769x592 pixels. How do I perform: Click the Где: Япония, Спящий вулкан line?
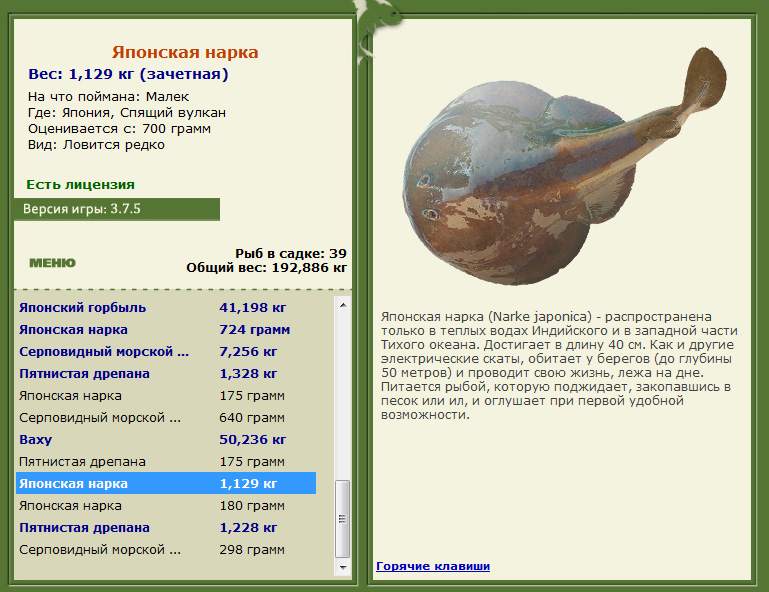click(127, 113)
